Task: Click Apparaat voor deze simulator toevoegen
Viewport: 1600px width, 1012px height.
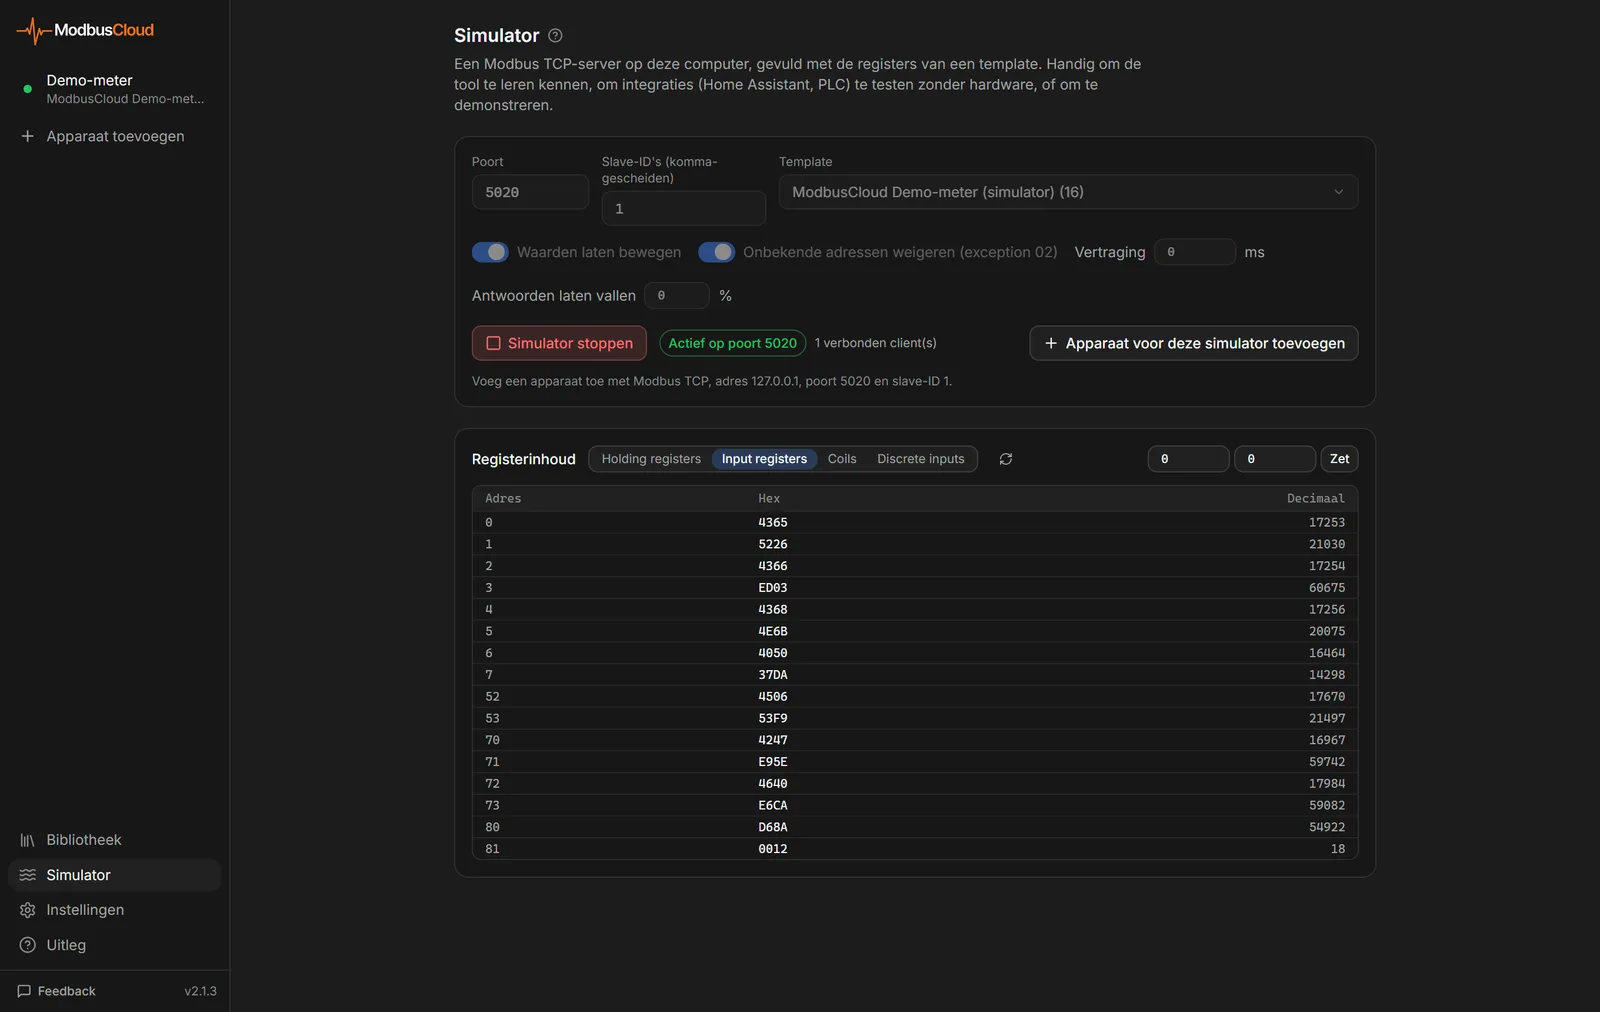Action: click(x=1194, y=343)
